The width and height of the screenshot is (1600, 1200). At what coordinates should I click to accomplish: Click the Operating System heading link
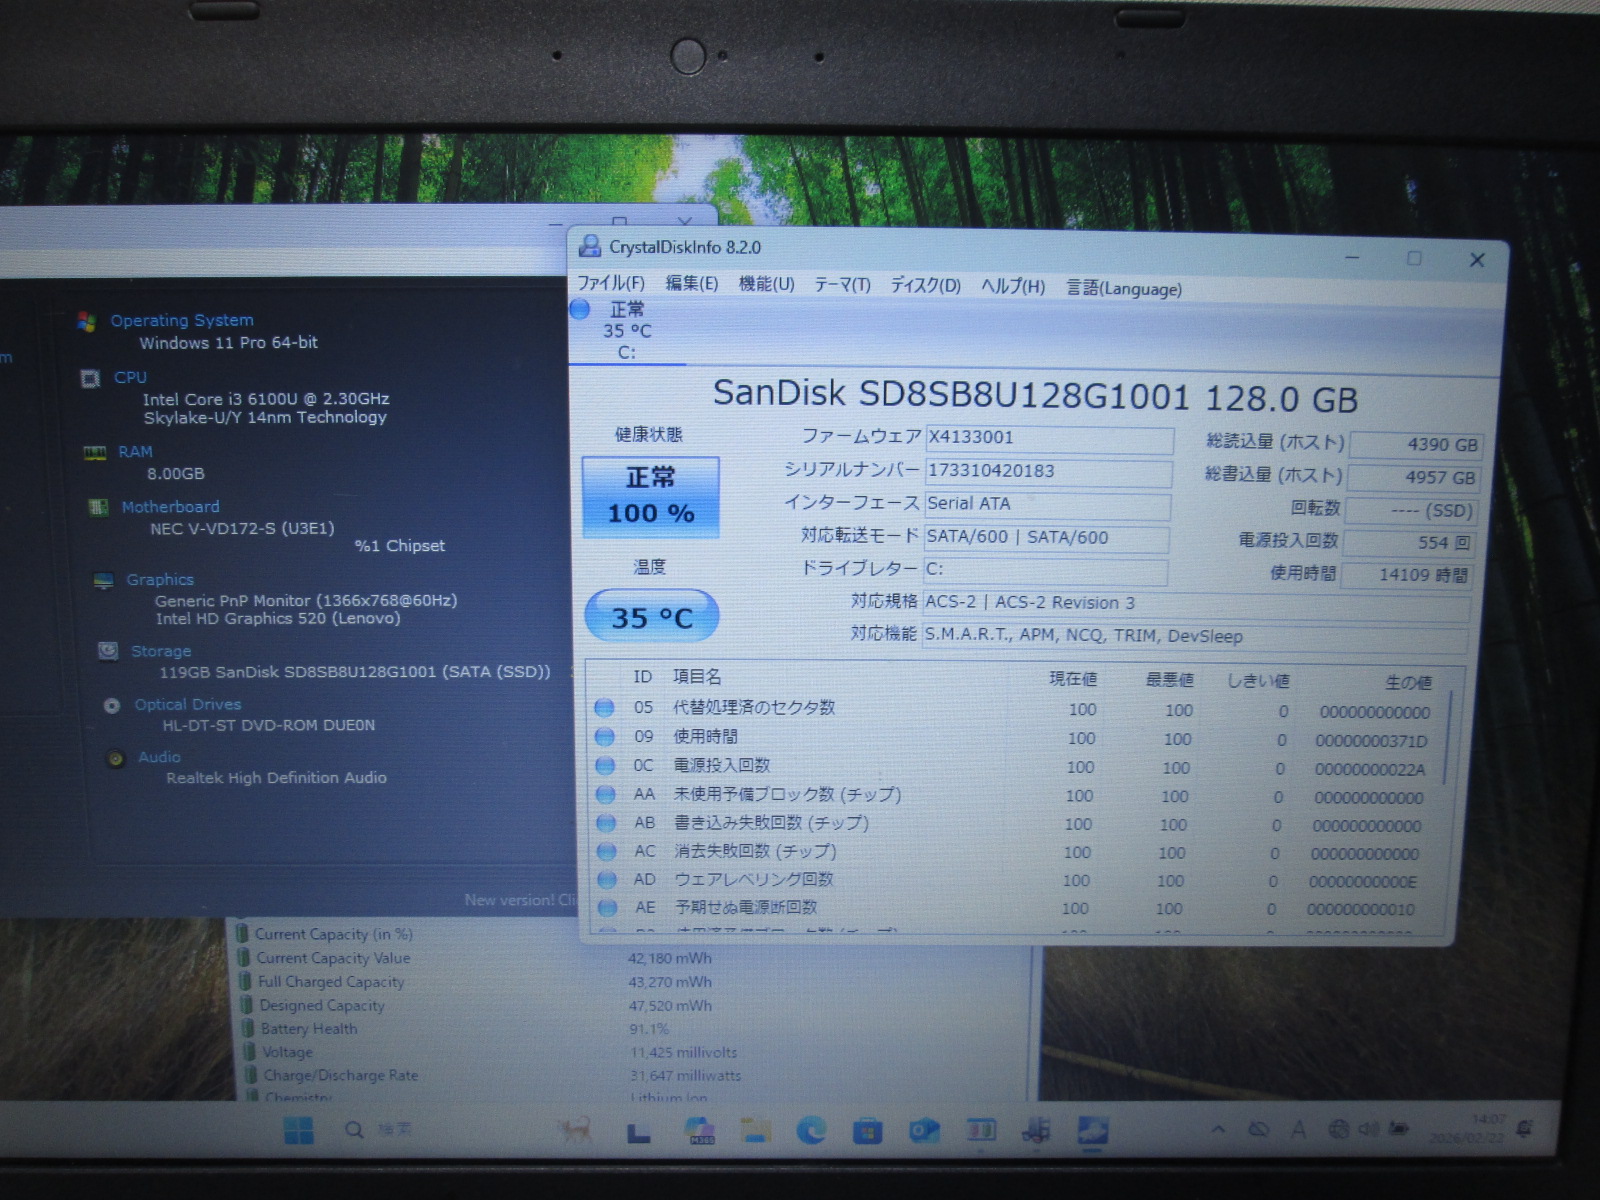click(x=181, y=320)
